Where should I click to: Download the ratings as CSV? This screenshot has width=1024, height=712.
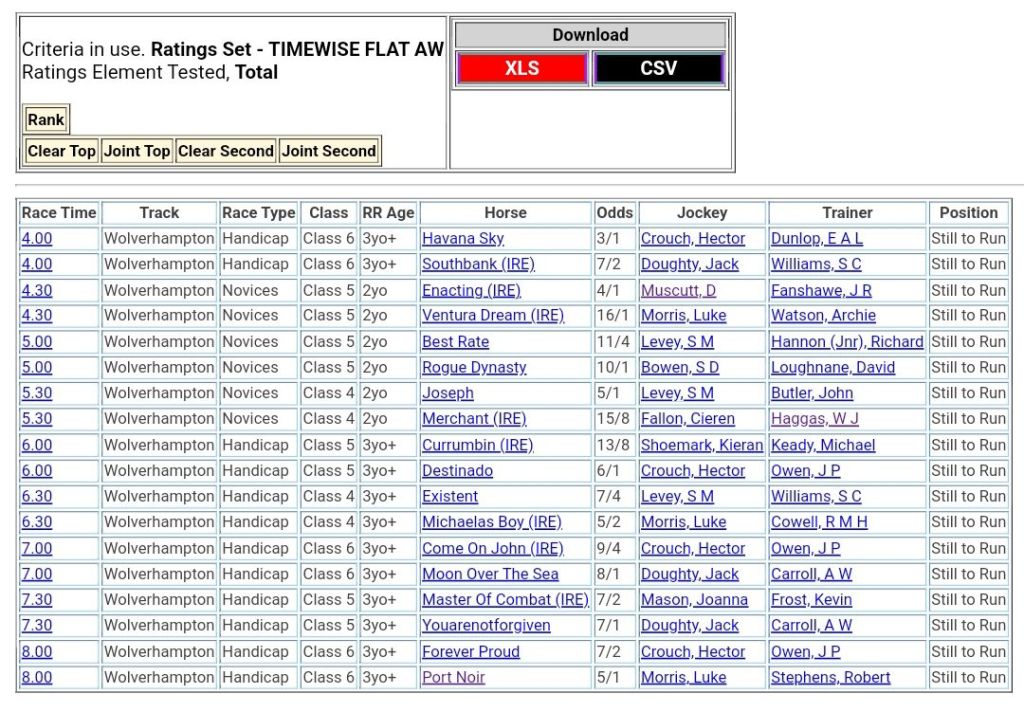(x=658, y=68)
